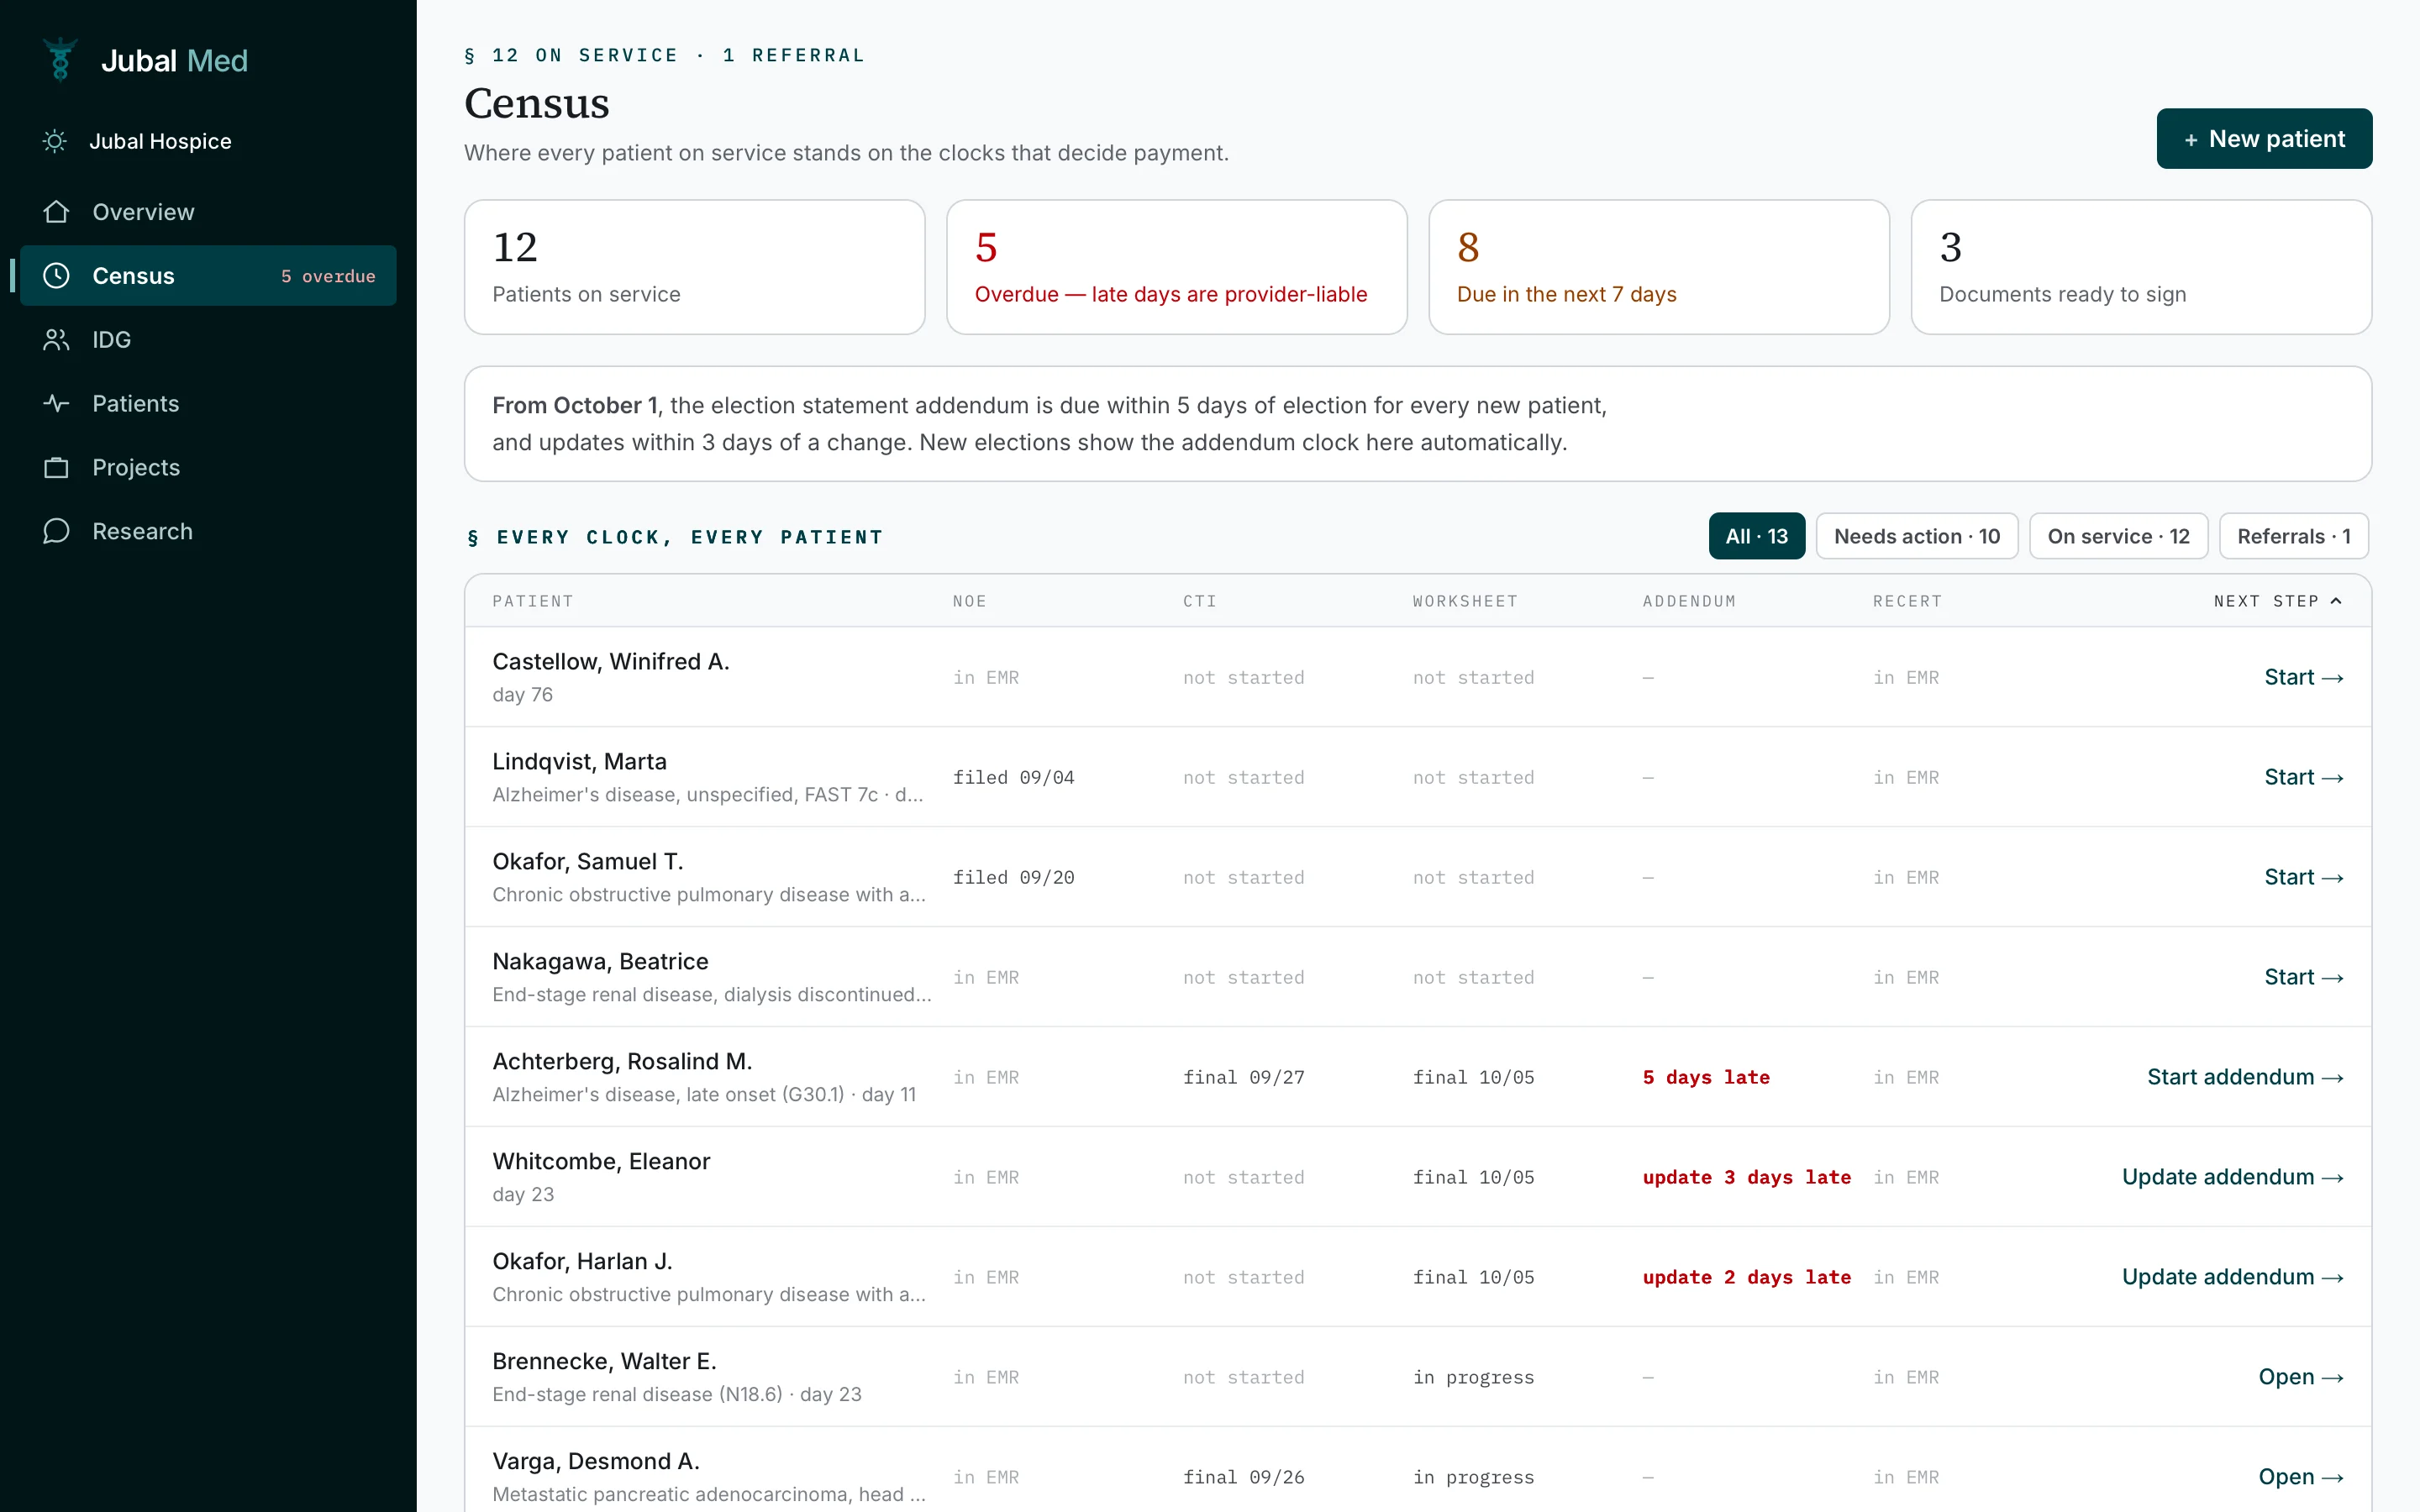Open the Patients section

[208, 404]
